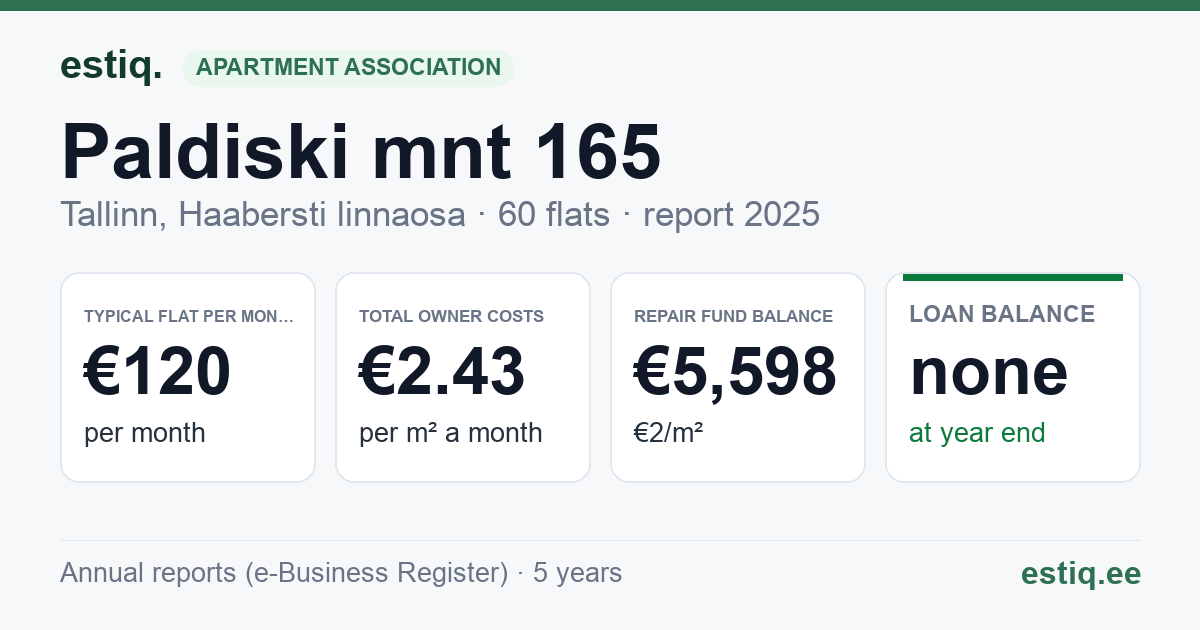Click the REPAIR FUND BALANCE label
The width and height of the screenshot is (1200, 630).
coord(734,316)
